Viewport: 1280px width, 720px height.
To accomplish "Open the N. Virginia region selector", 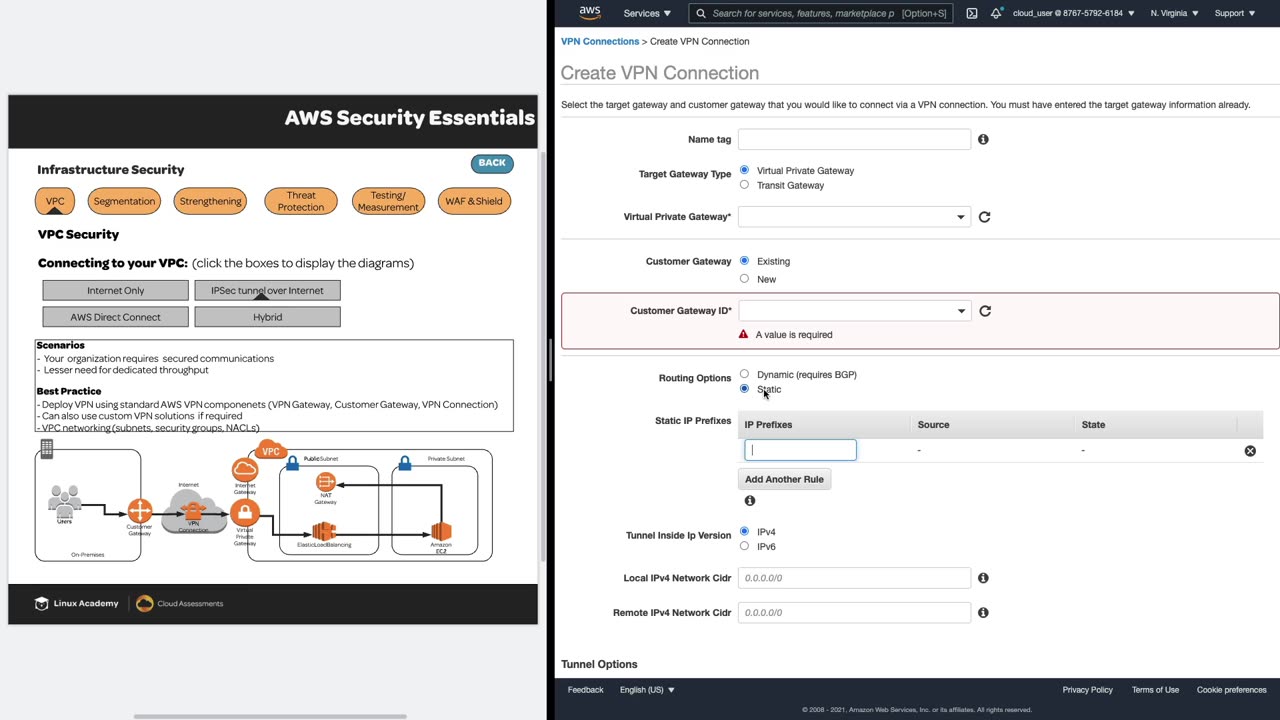I will 1174,13.
